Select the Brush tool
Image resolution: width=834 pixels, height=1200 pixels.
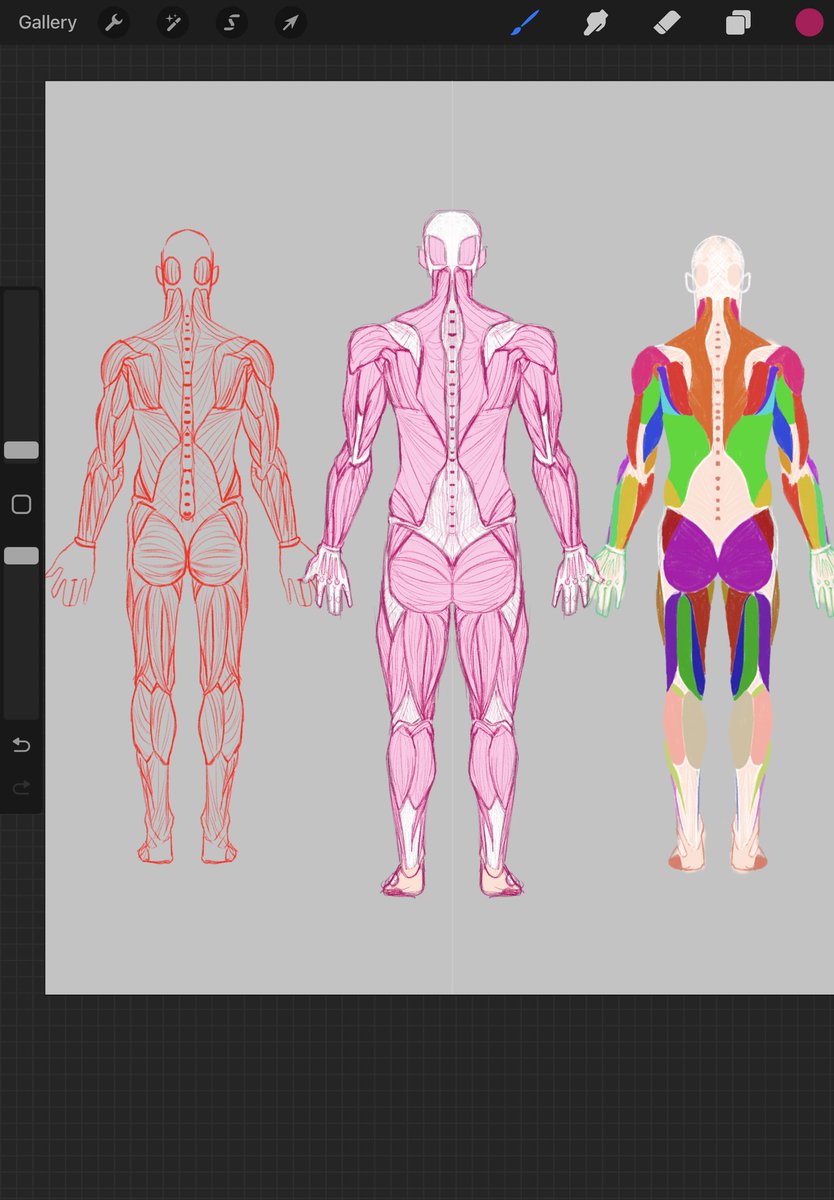(525, 22)
